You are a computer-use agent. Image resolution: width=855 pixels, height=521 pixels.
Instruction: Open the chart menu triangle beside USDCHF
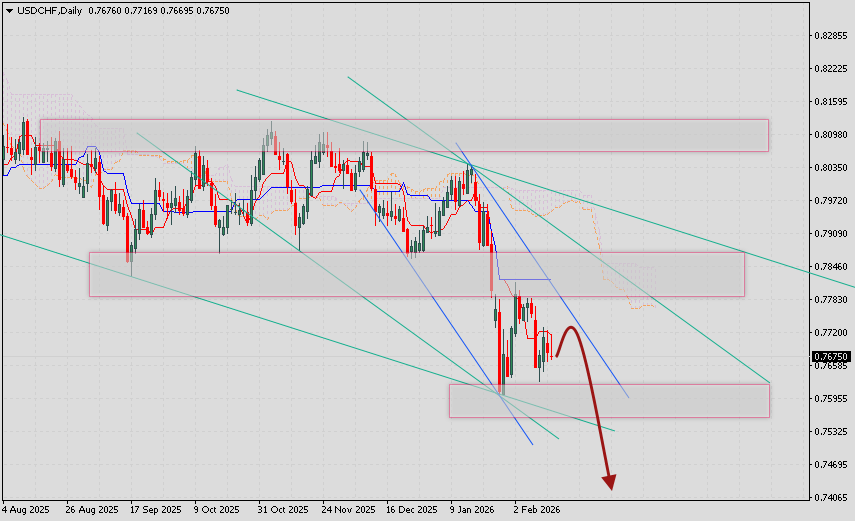(x=9, y=10)
